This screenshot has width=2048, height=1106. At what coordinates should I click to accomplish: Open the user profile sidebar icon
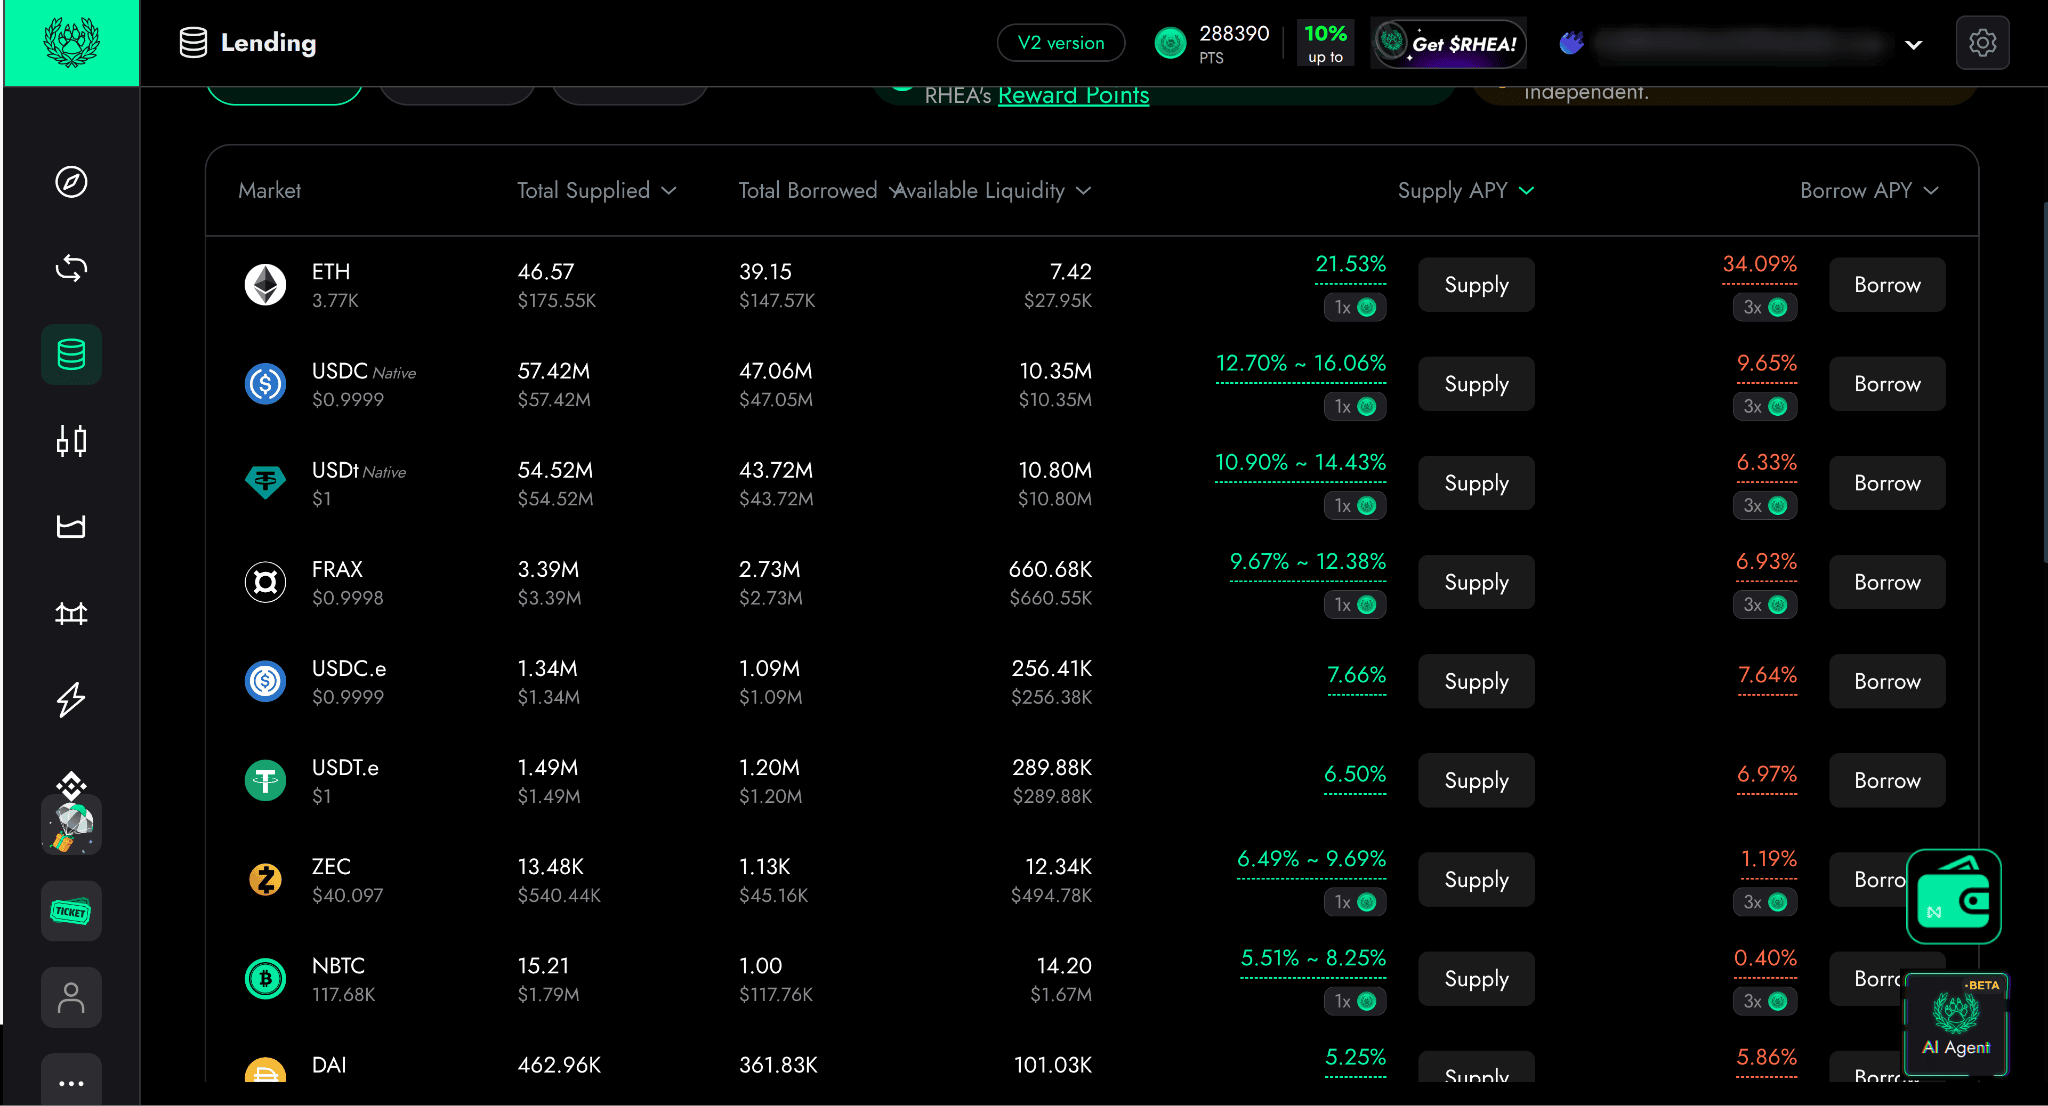[71, 997]
